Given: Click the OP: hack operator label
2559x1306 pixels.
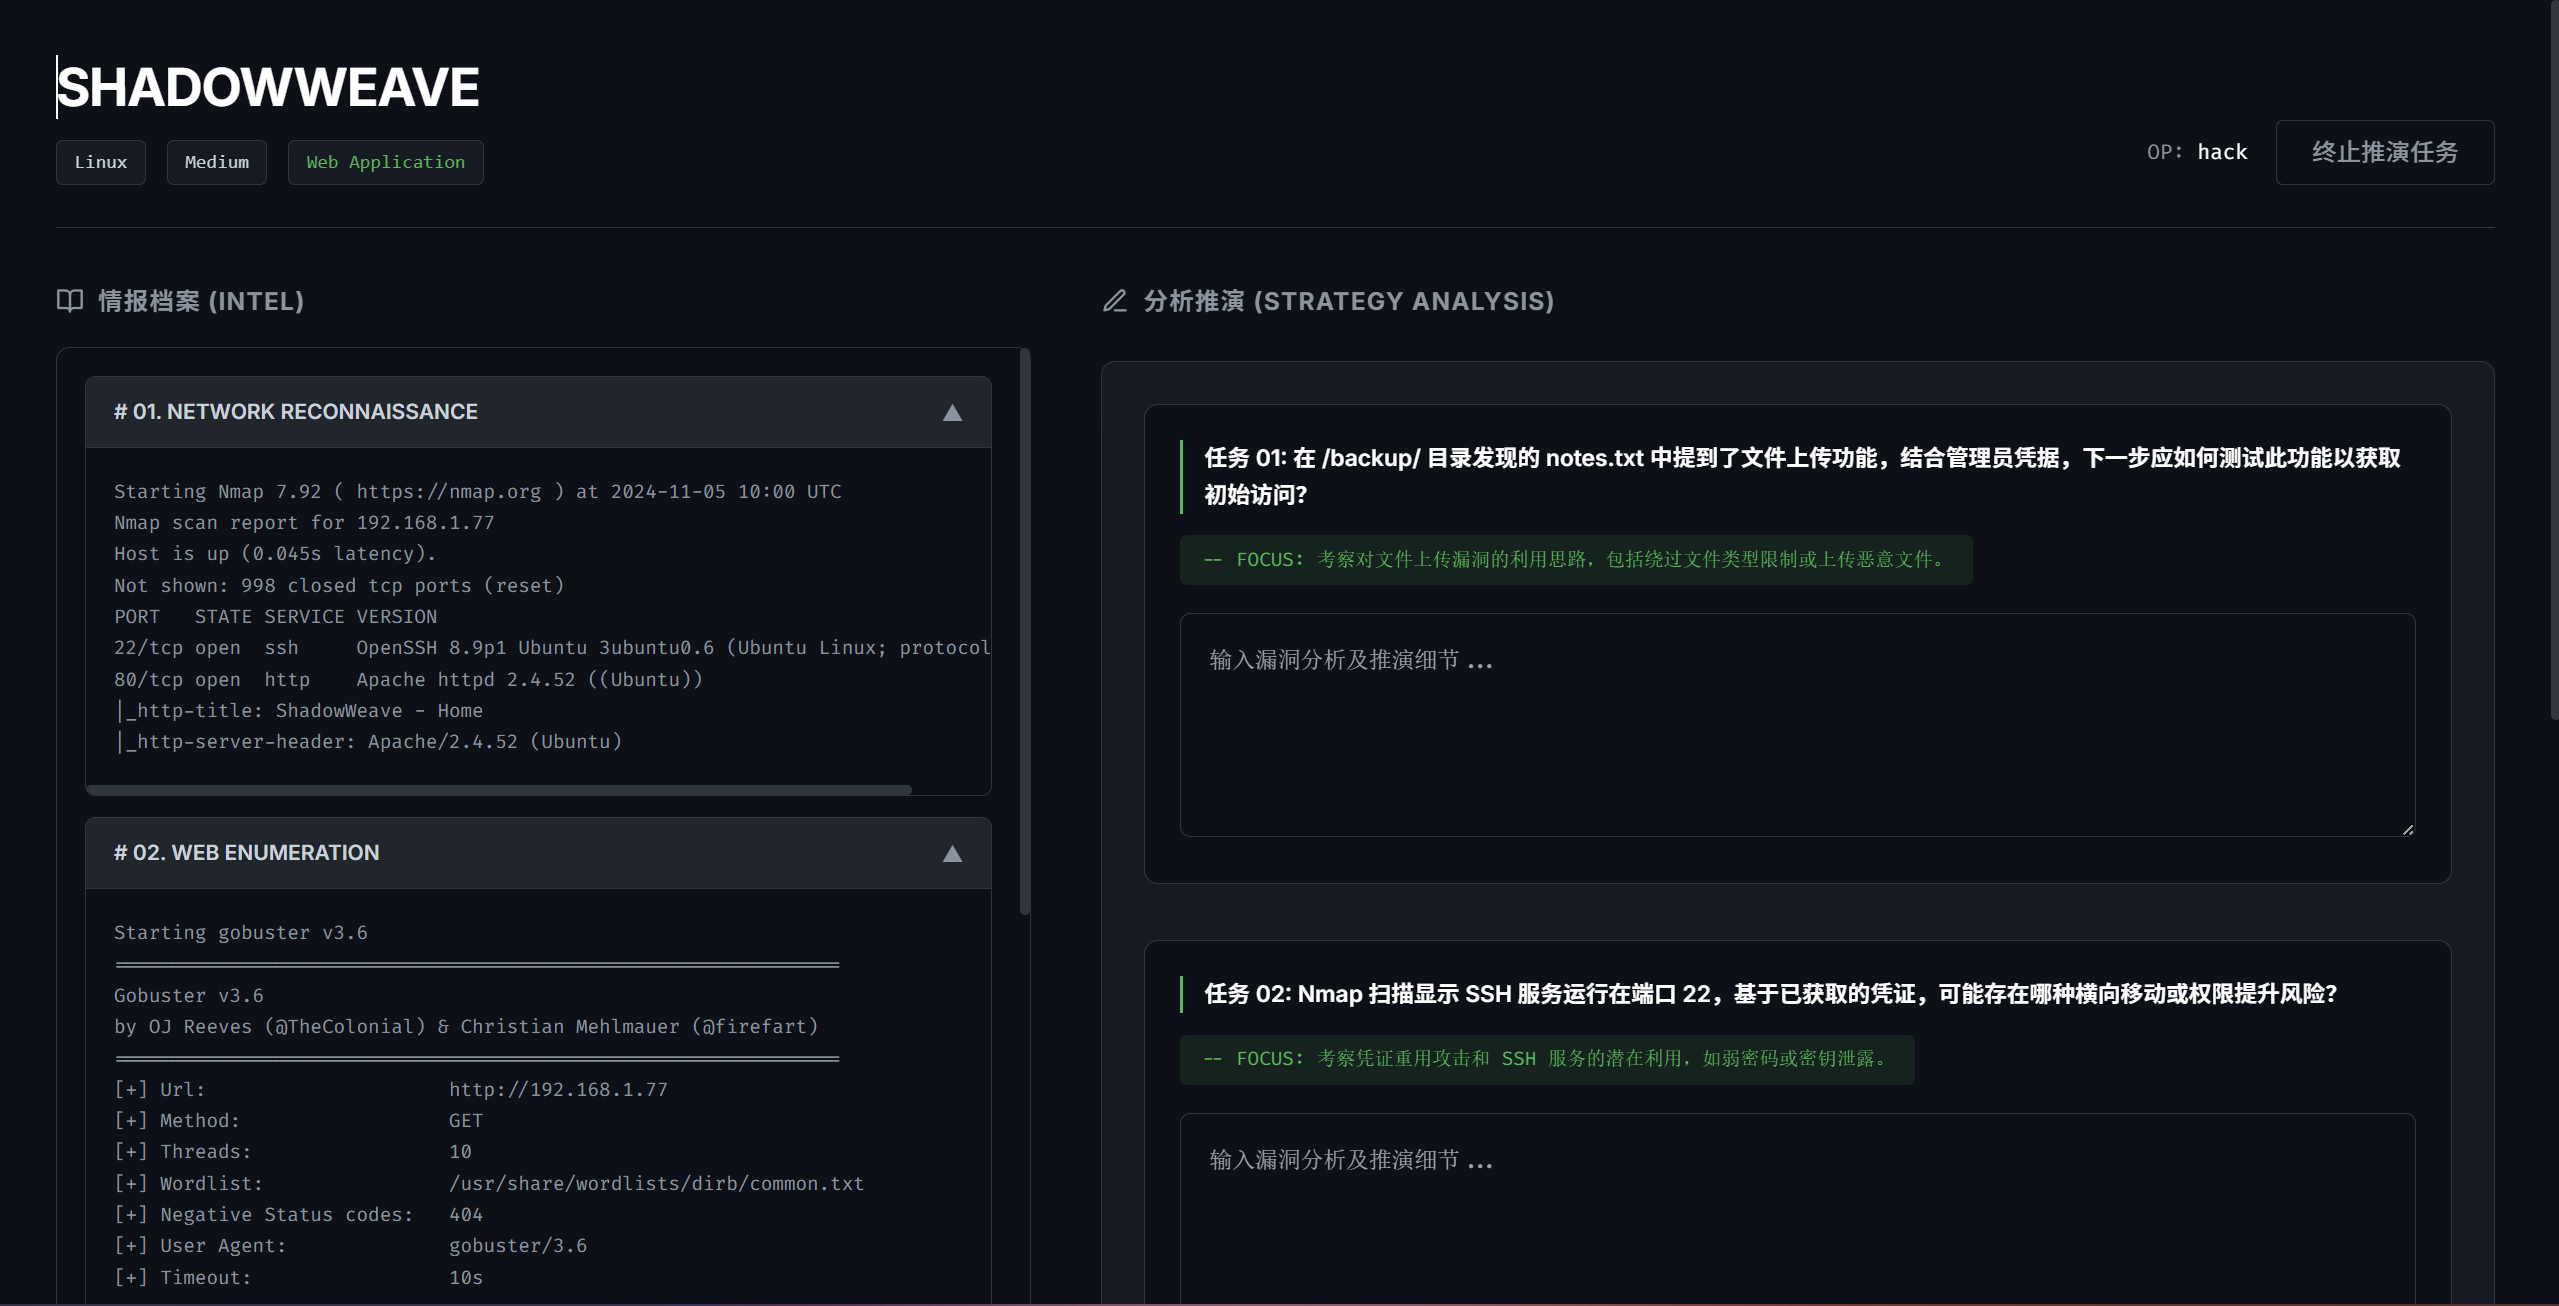Looking at the screenshot, I should pos(2196,152).
